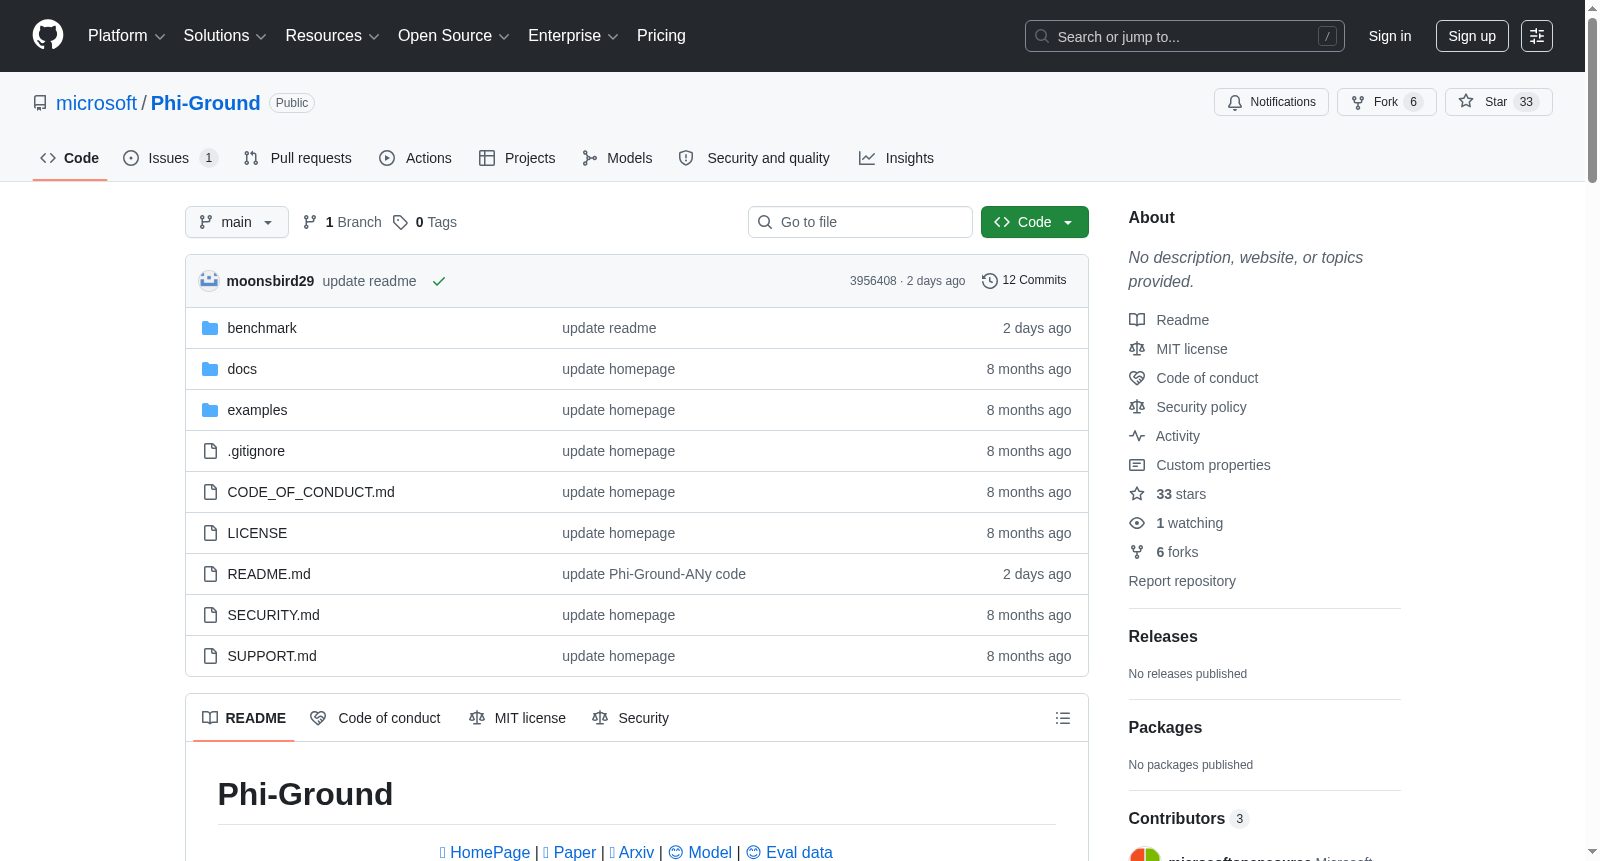Click the benchmark folder icon
1600x861 pixels.
pos(210,328)
